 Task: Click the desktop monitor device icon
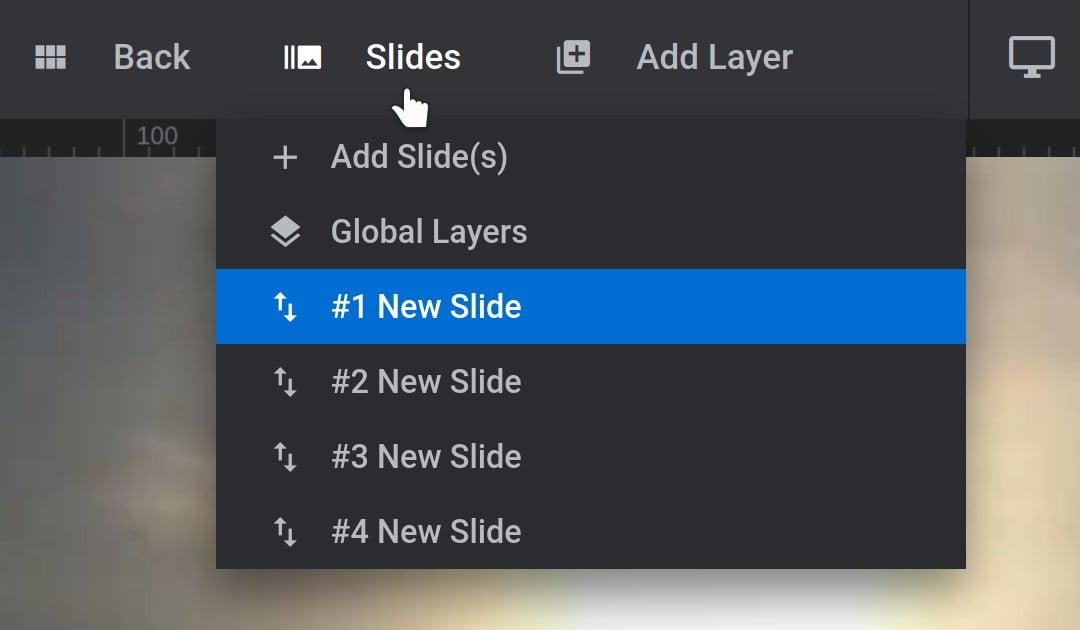click(1031, 57)
